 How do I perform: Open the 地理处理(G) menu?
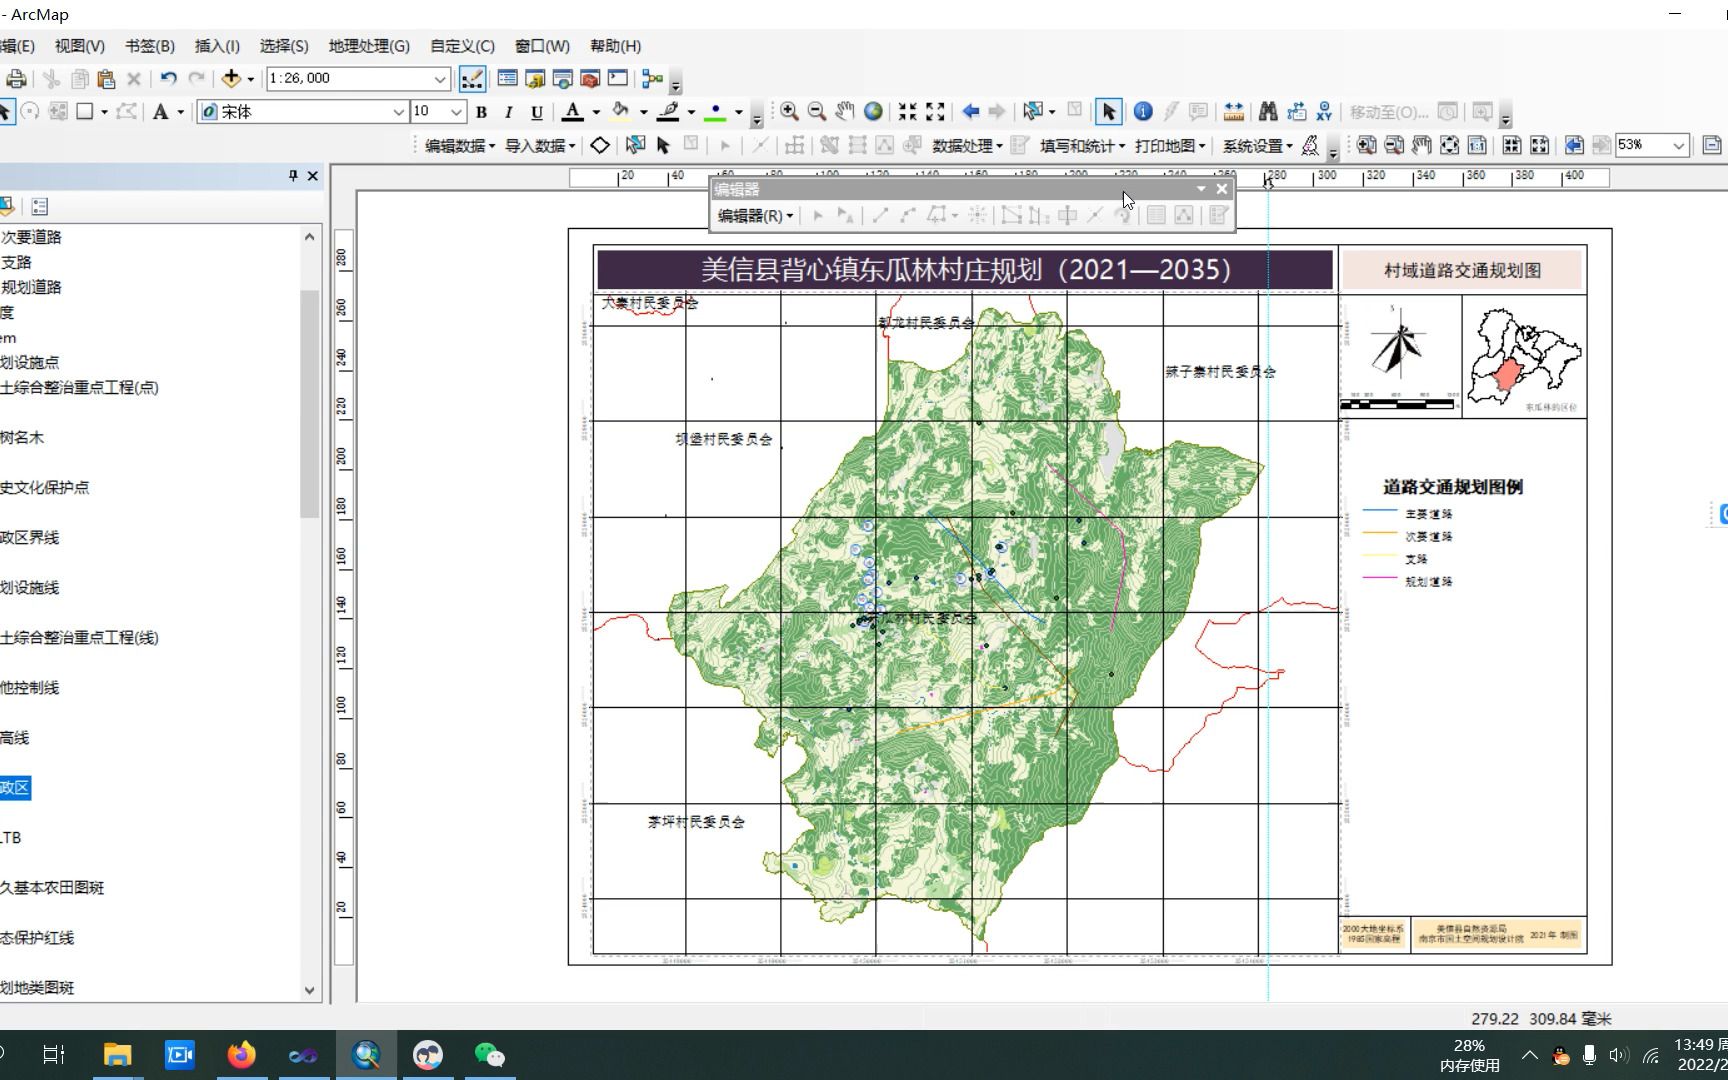[370, 45]
